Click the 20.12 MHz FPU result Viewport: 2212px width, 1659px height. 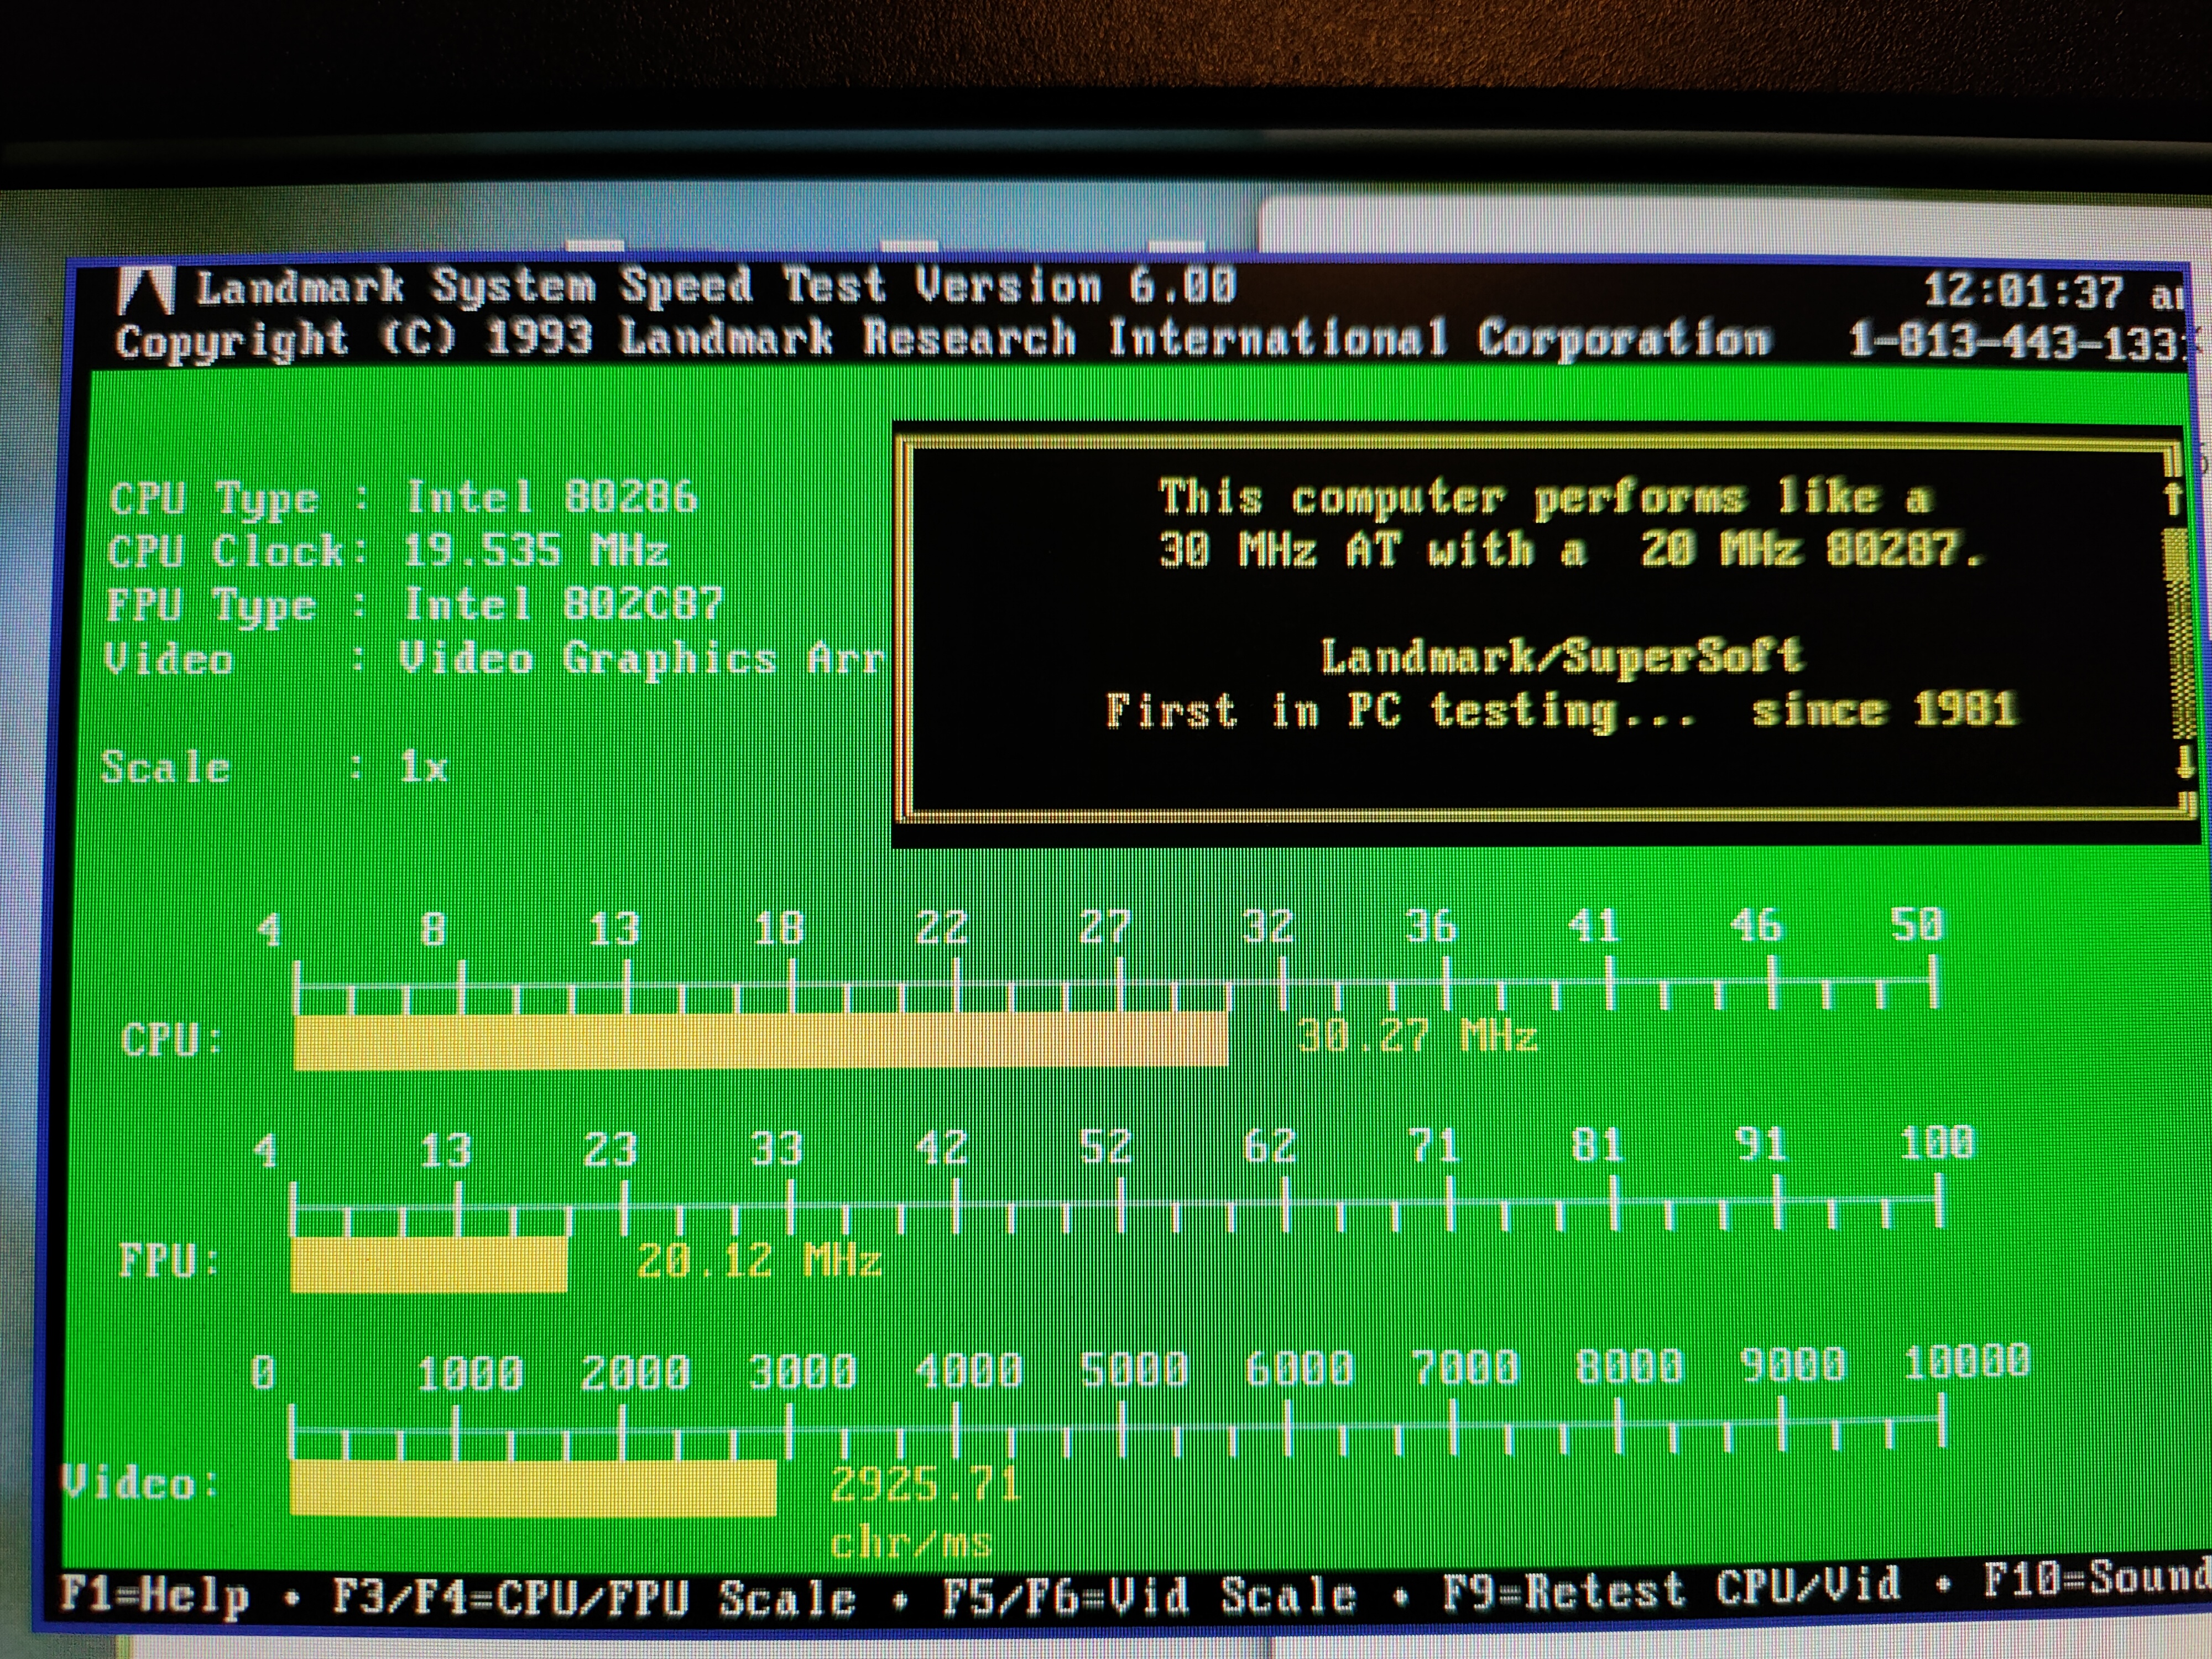tap(759, 1261)
